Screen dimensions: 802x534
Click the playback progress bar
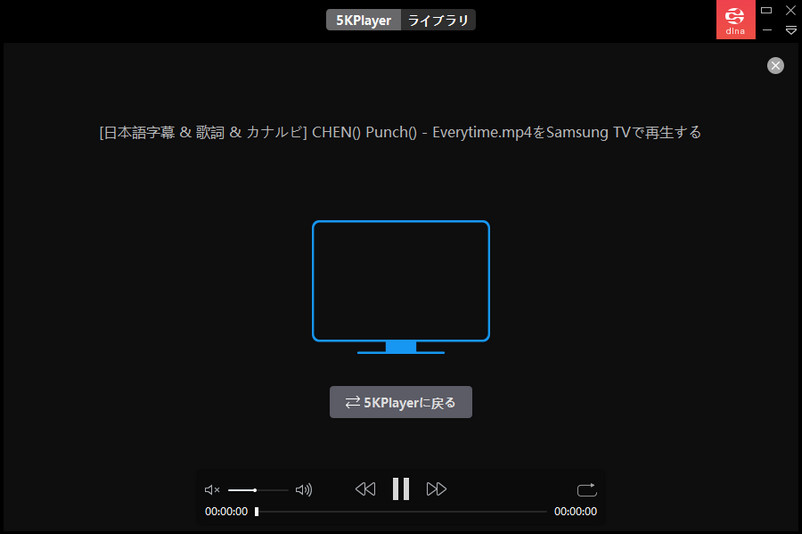tap(400, 511)
